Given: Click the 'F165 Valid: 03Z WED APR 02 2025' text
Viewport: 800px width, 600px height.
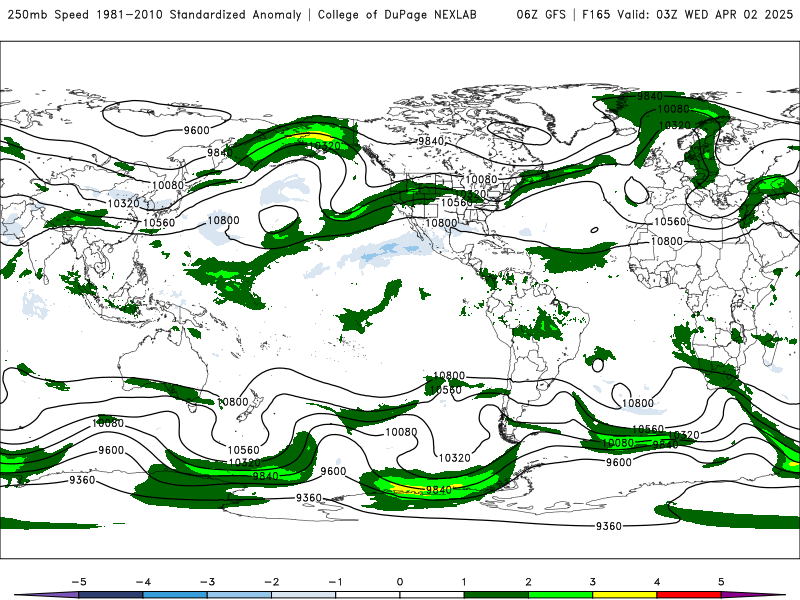Looking at the screenshot, I should click(687, 15).
